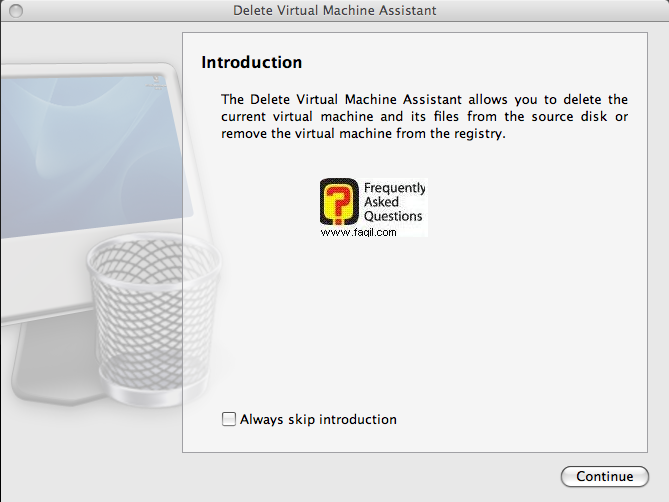Click the tiny desktop icon on the monitor screen
Image resolution: width=669 pixels, height=502 pixels.
(157, 82)
